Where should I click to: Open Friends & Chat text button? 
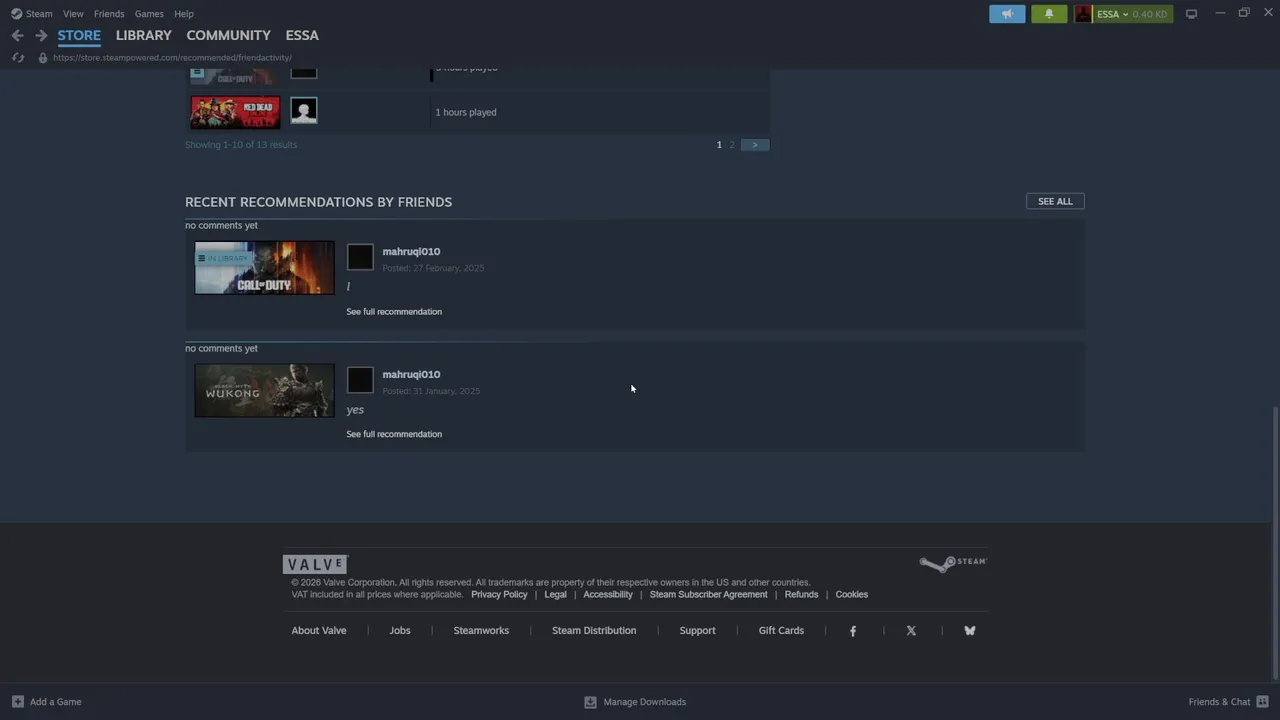[x=1219, y=702]
